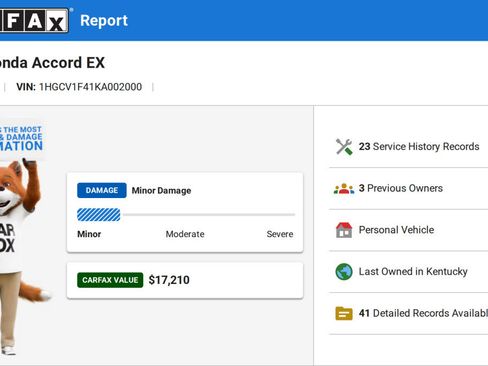Click the yellow folder detailed records icon
This screenshot has width=488, height=366.
[344, 313]
